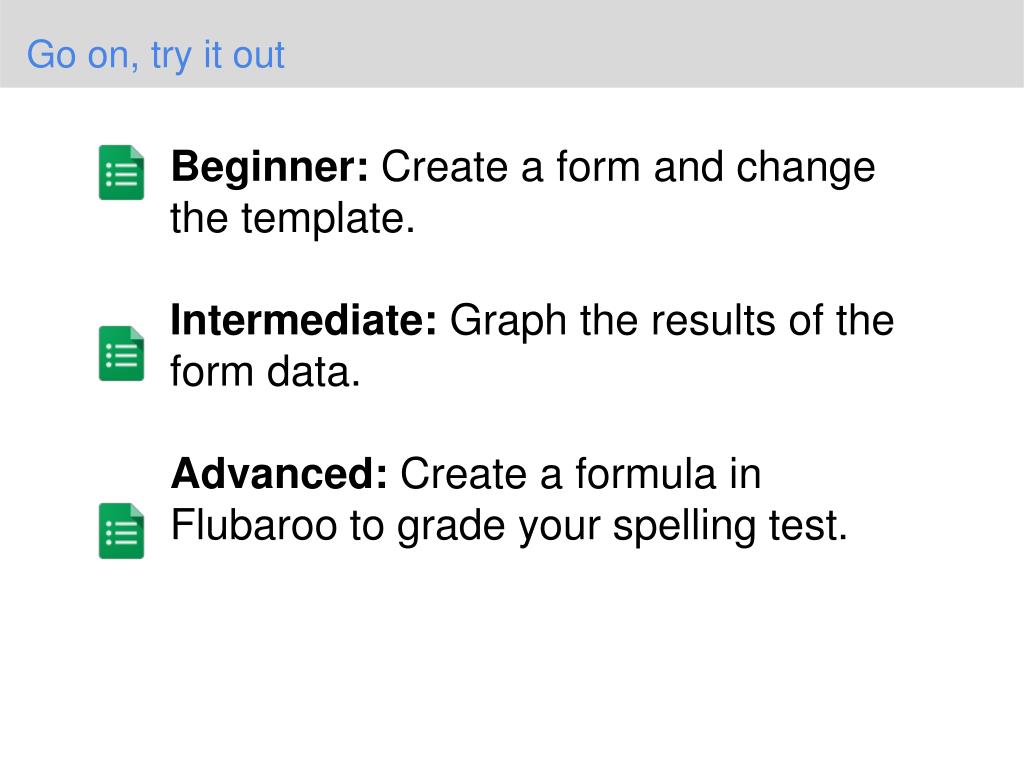1024x768 pixels.
Task: Click the words 'form data.'
Action: pyautogui.click(x=265, y=372)
